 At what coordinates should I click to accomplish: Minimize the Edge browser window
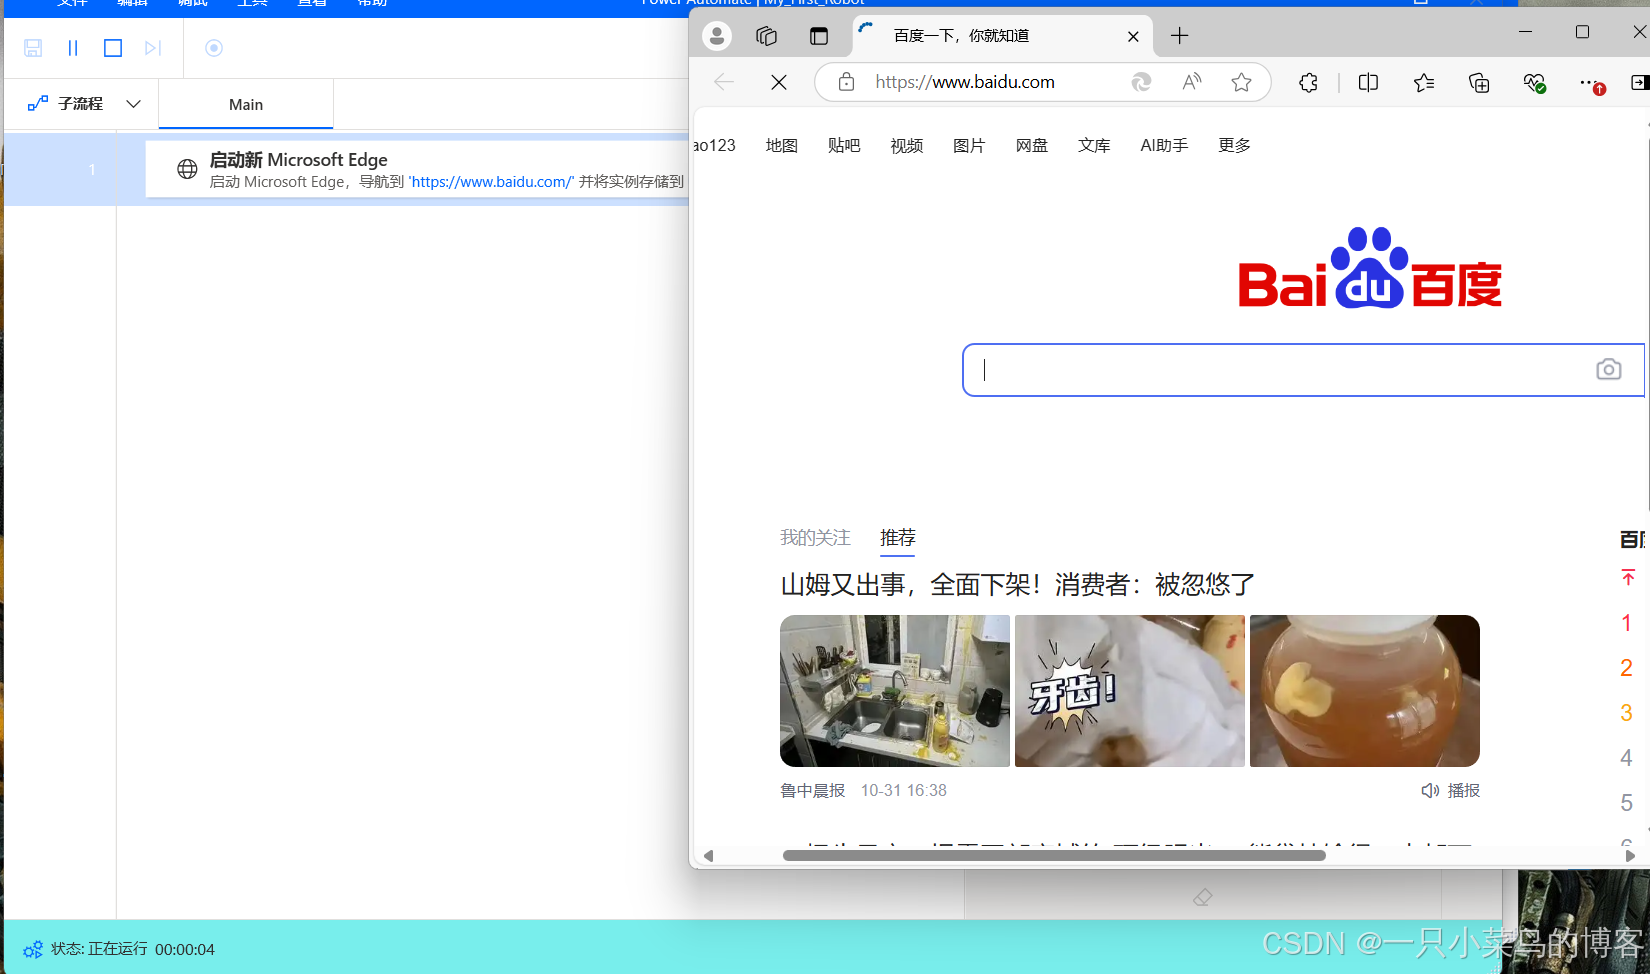point(1525,32)
